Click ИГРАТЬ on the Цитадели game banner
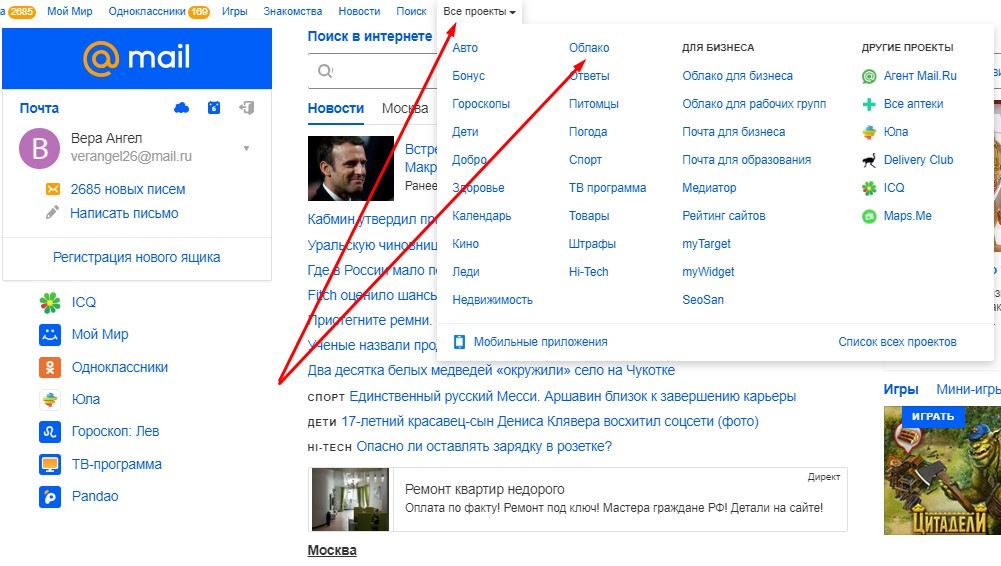 click(x=932, y=416)
